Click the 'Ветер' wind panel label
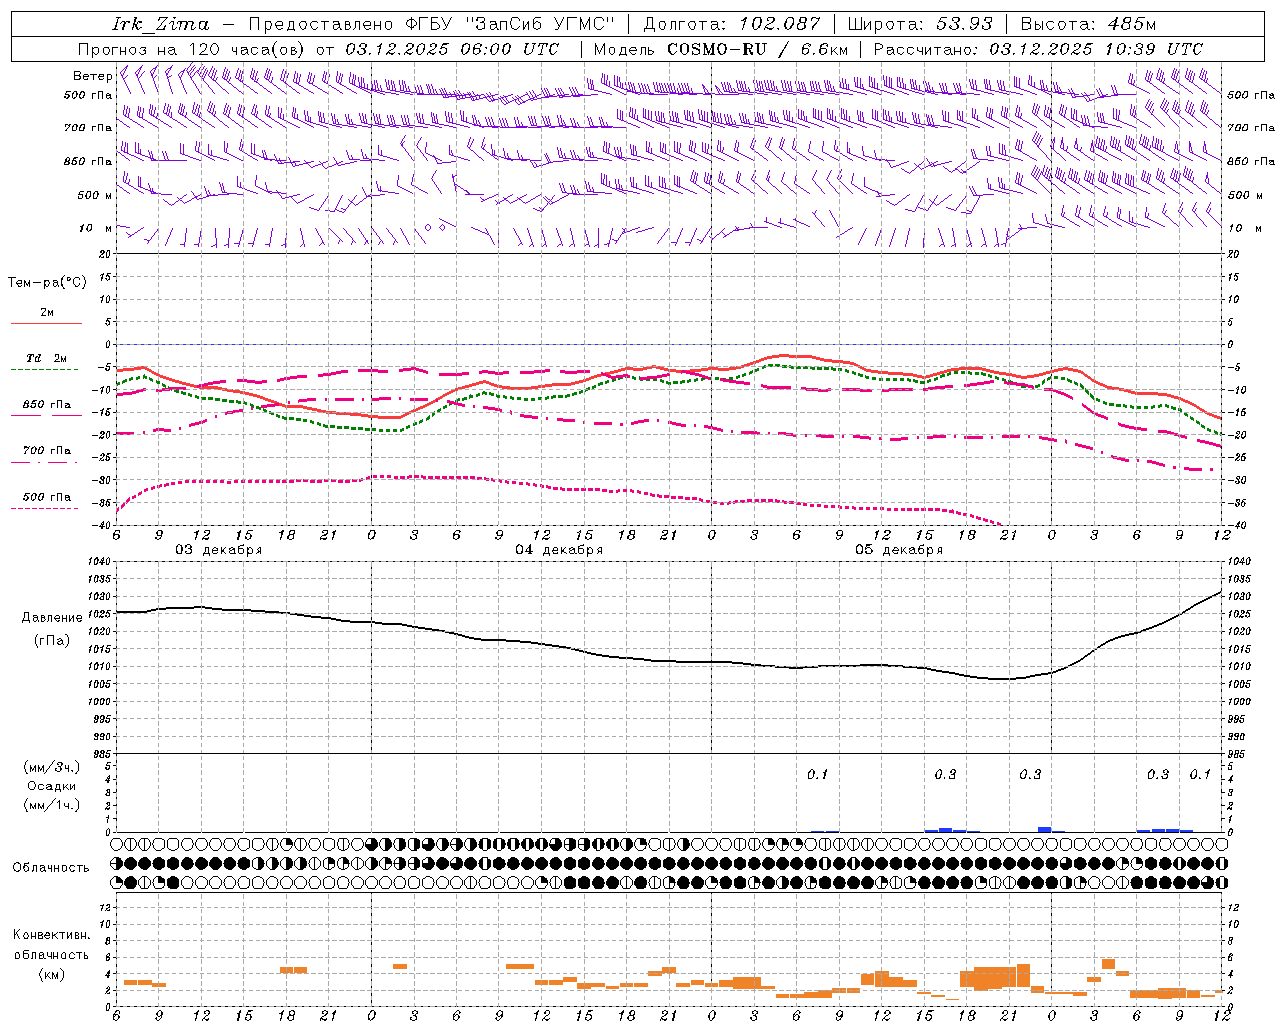1280x1024 pixels. [92, 76]
